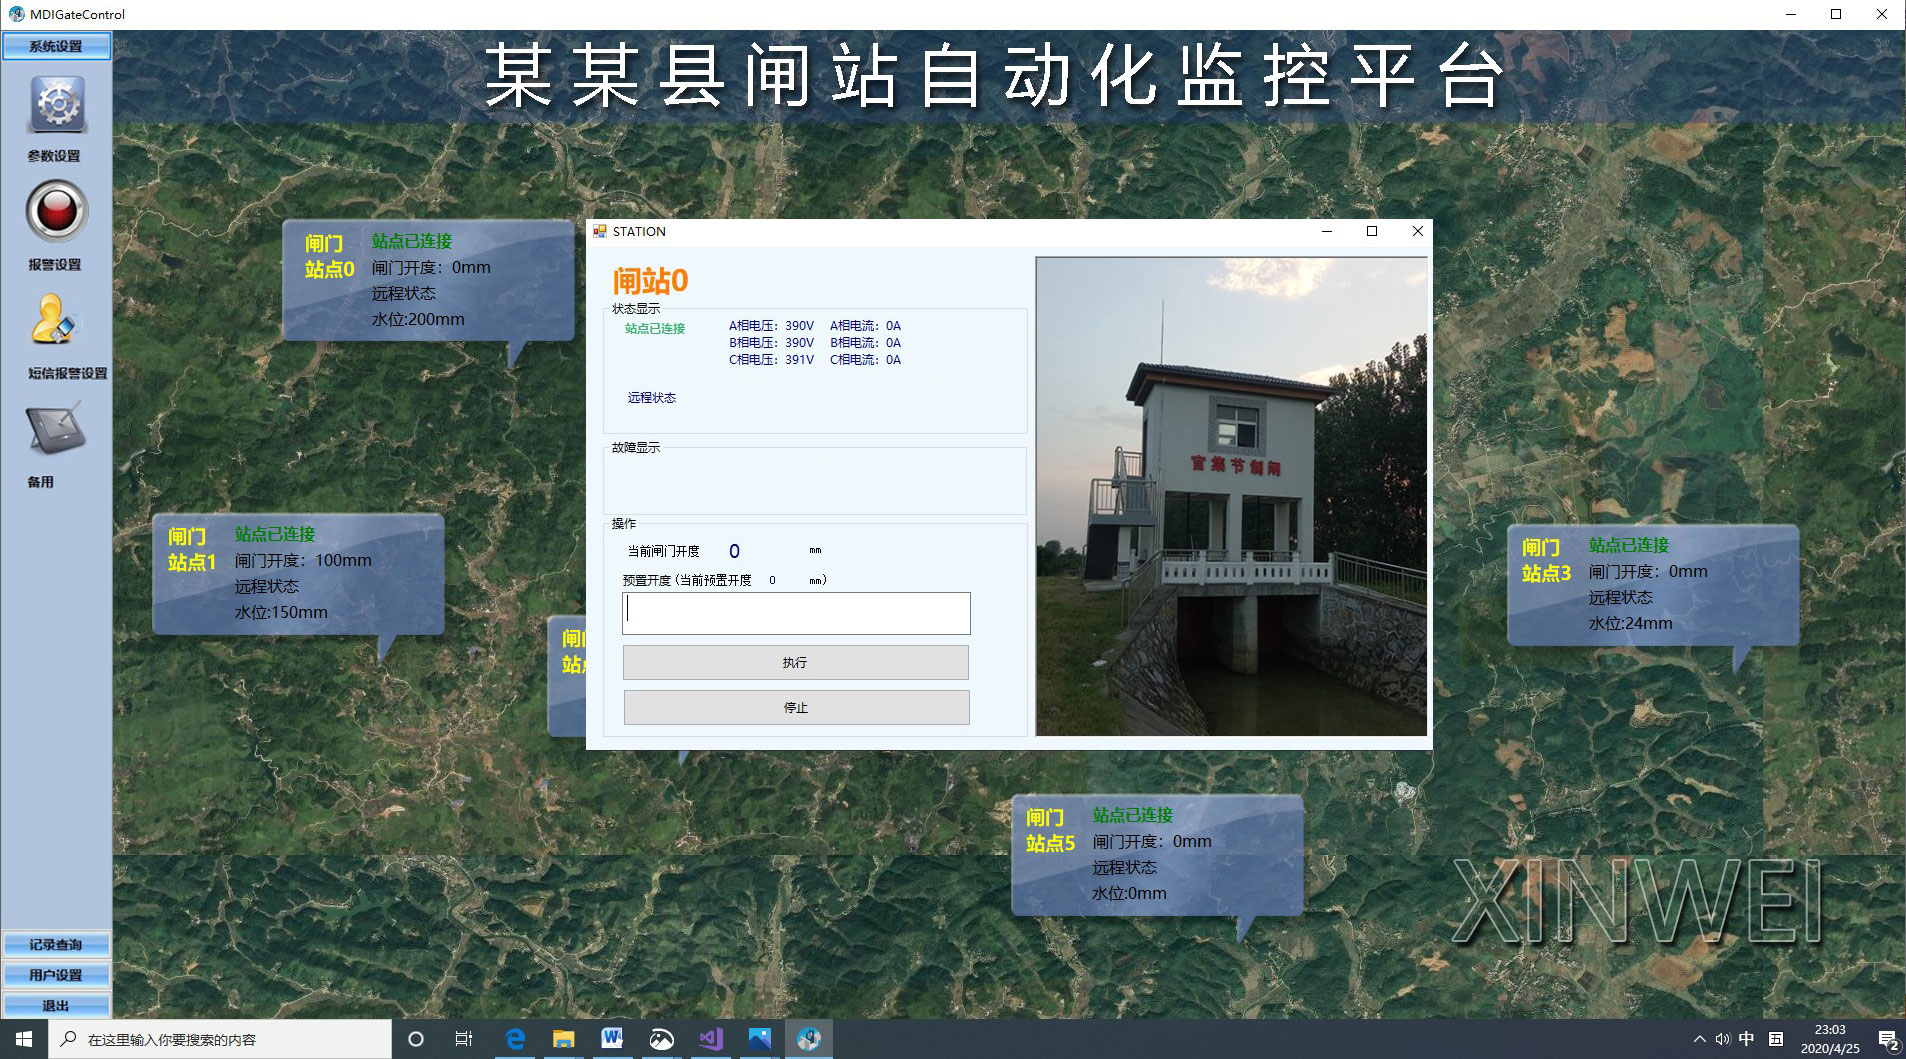
Task: Focus the 预置开度 input field
Action: point(796,613)
